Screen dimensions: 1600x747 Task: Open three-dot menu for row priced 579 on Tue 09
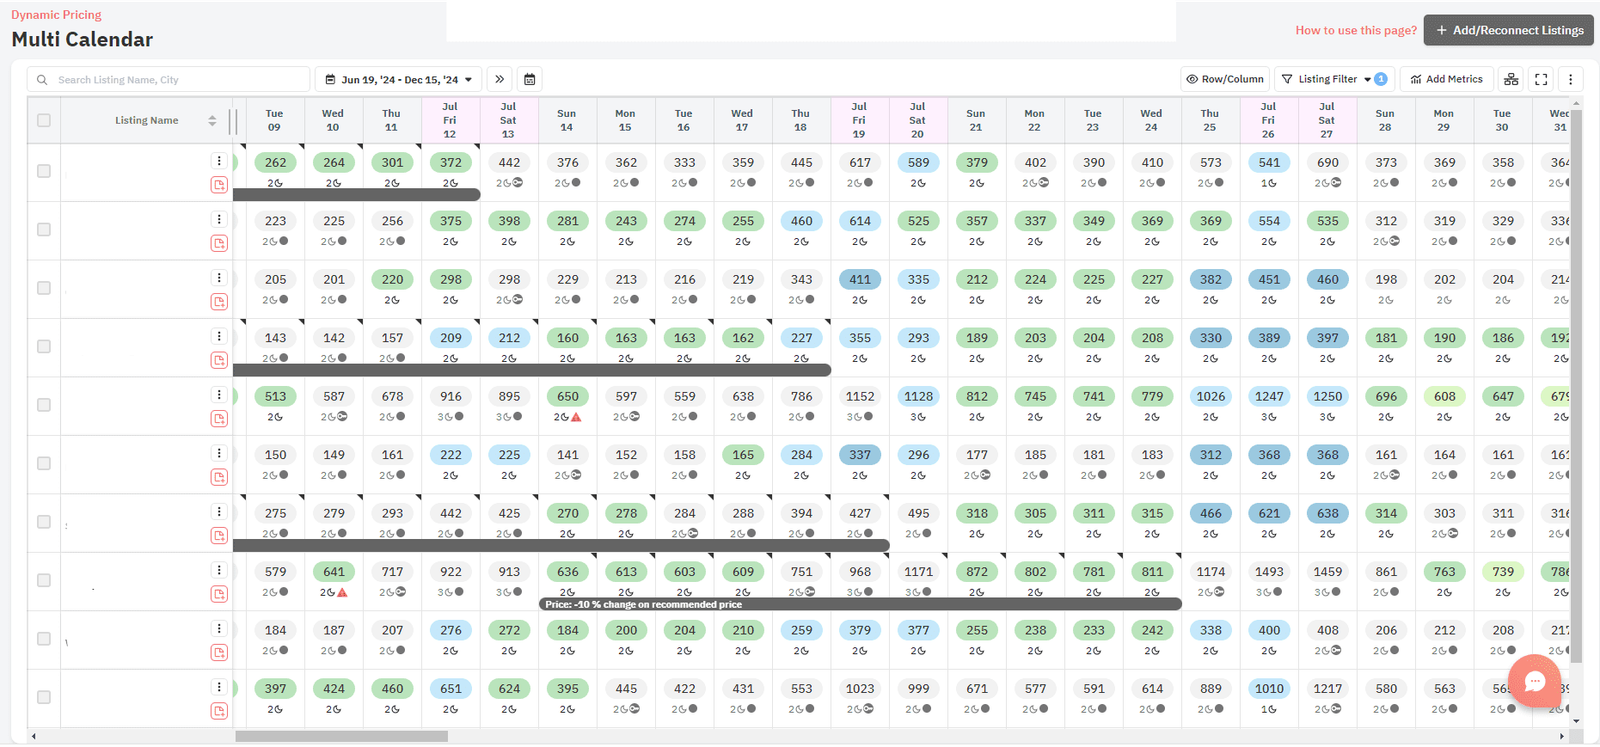click(x=219, y=570)
